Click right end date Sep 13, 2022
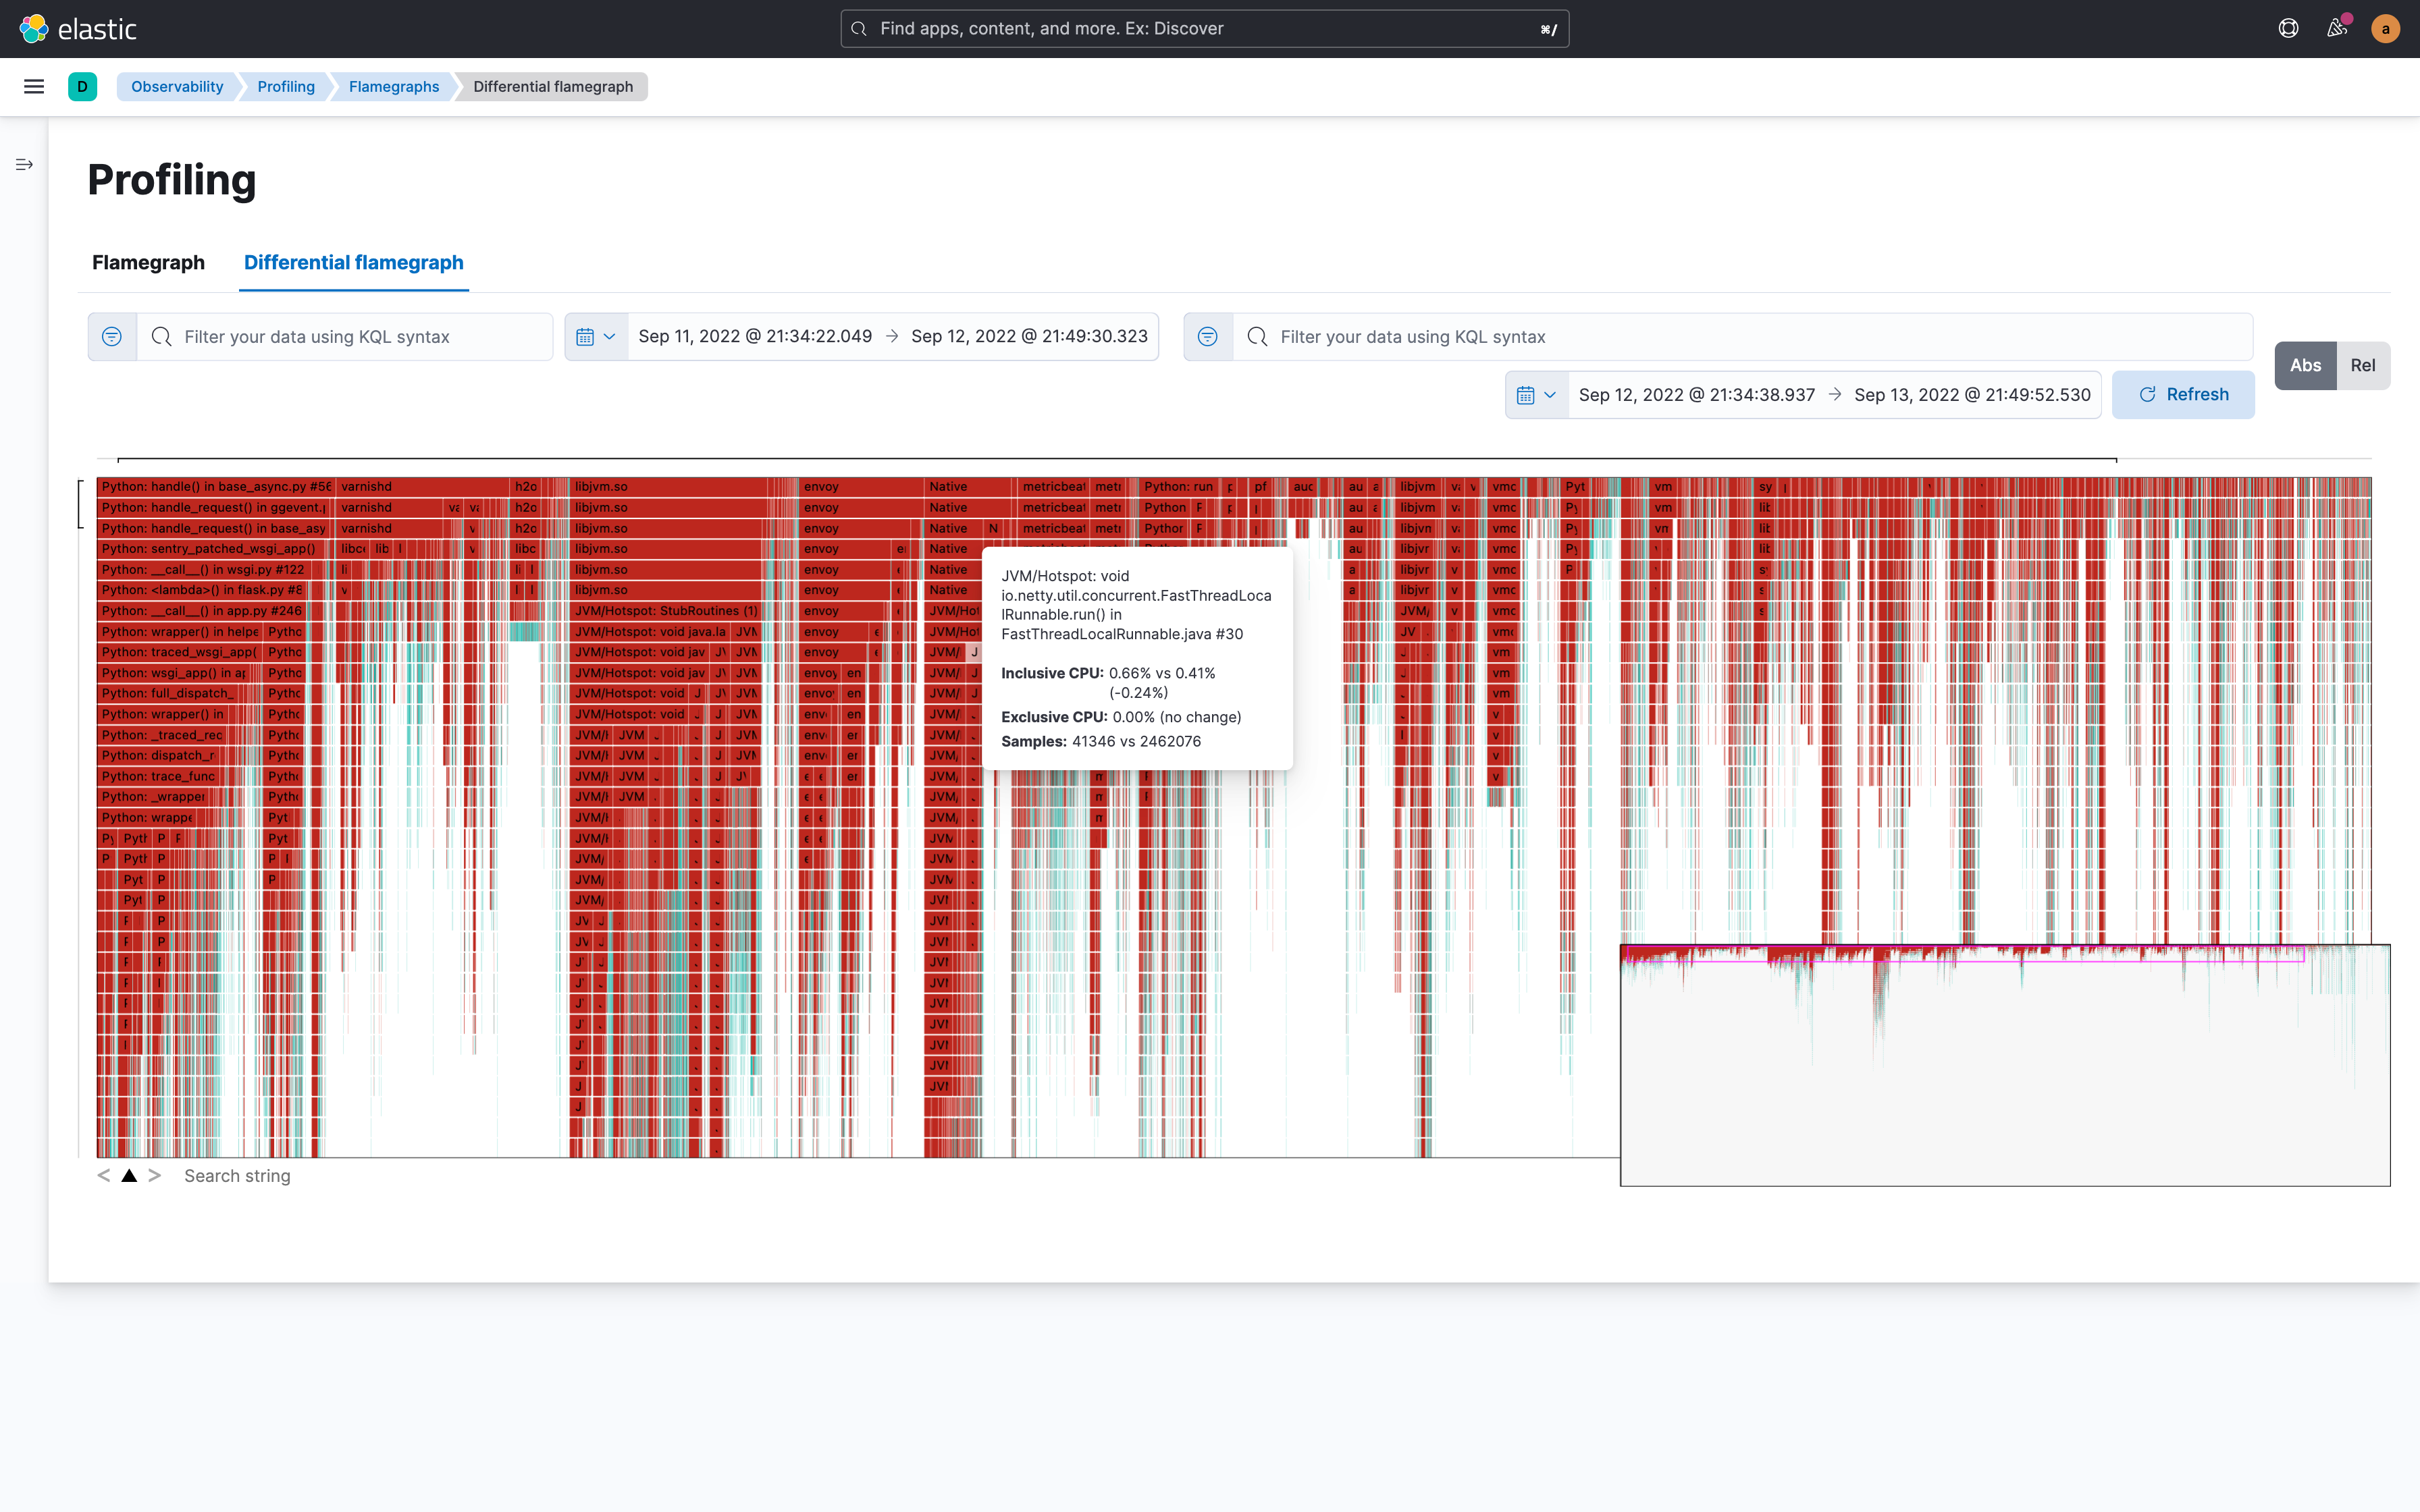The width and height of the screenshot is (2420, 1512). click(1972, 395)
